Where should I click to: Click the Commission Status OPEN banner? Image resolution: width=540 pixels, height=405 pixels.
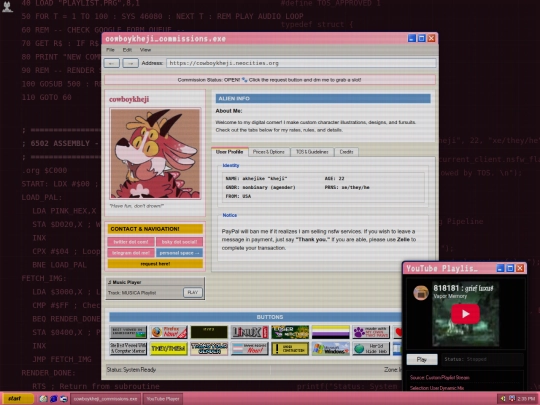tap(270, 80)
